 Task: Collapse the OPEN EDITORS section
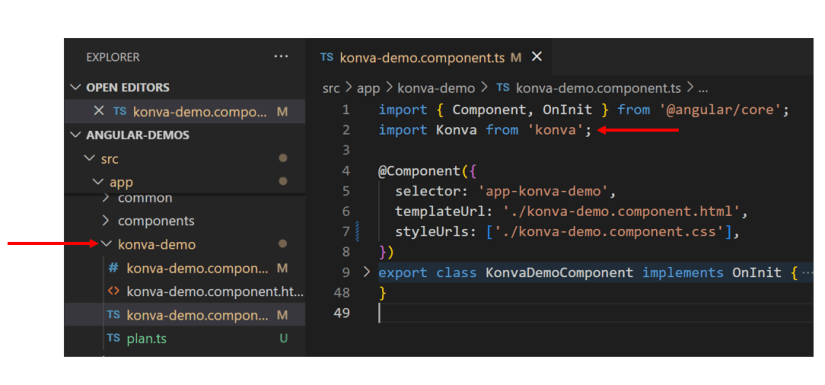[x=76, y=87]
